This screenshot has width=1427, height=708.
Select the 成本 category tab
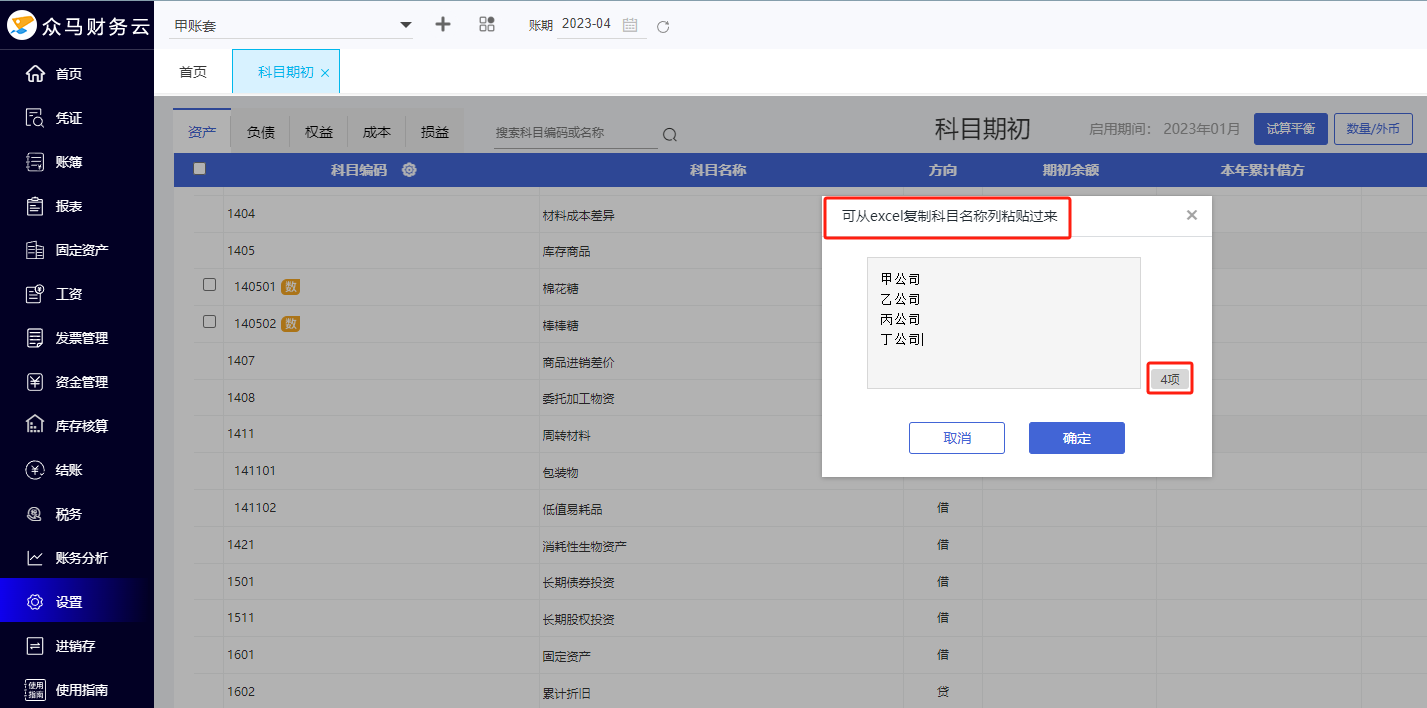377,132
